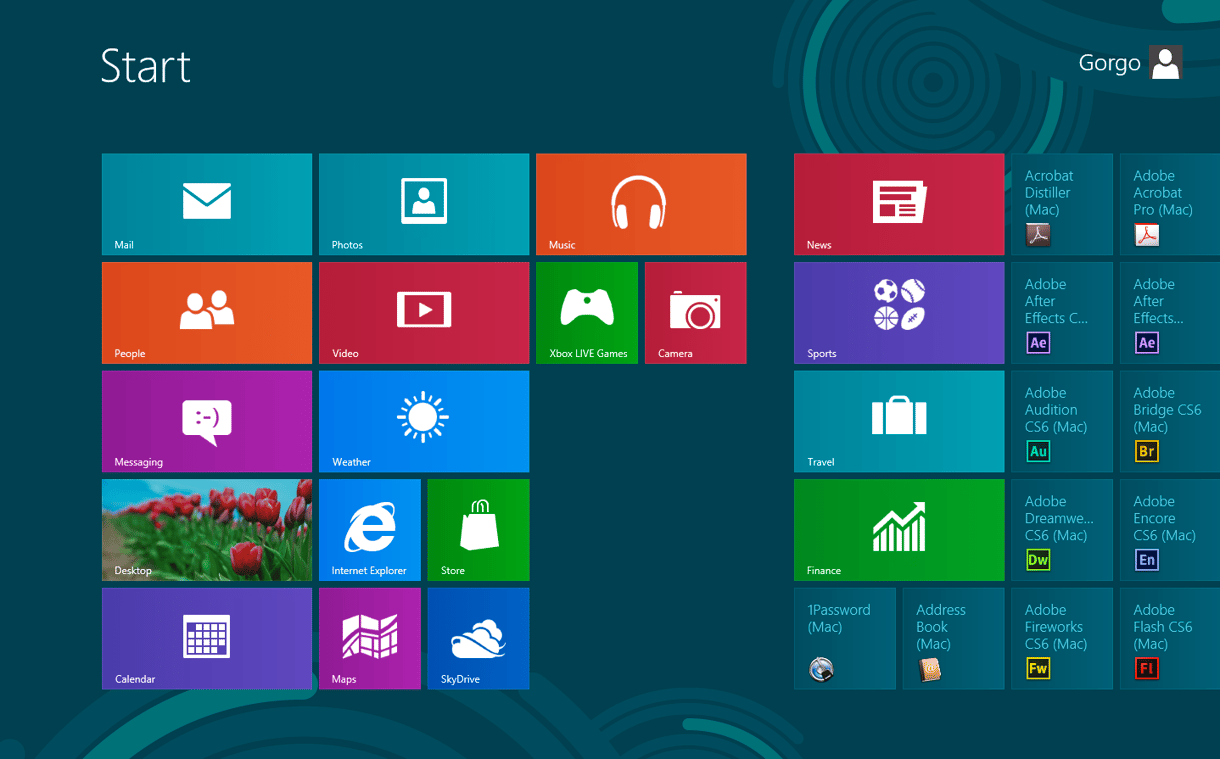Screen dimensions: 1220x759
Task: Launch the Maps tile
Action: coord(370,638)
